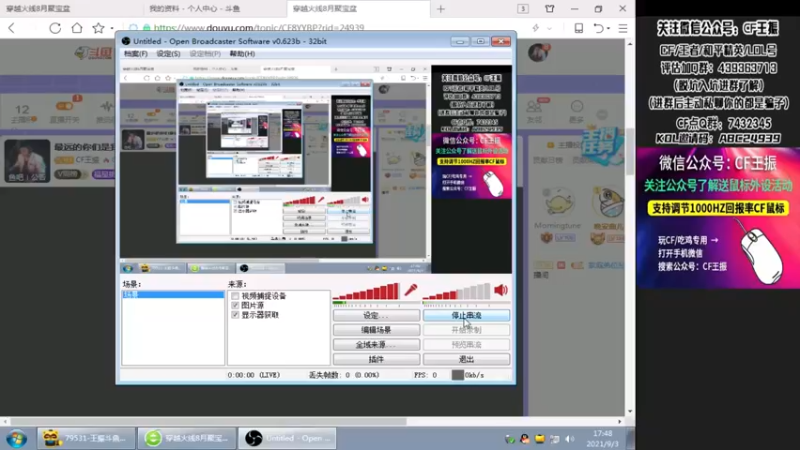Click the browser address bar URL
The image size is (800, 450).
[259, 28]
